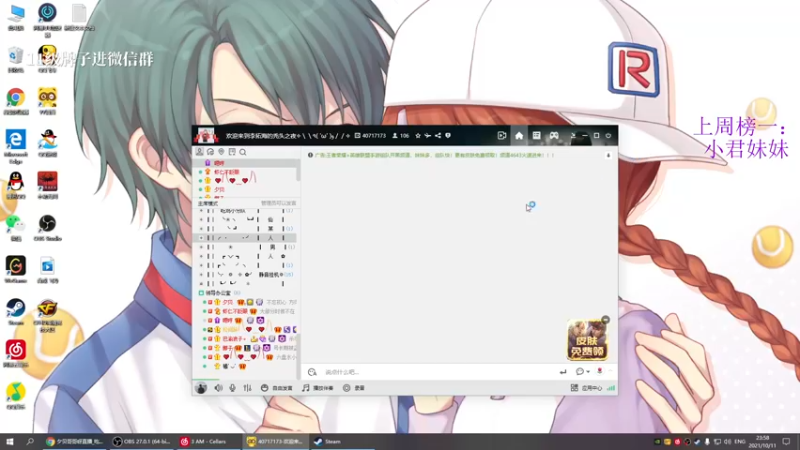
Task: Expand the small arrow next to rose icon
Action: 610,371
